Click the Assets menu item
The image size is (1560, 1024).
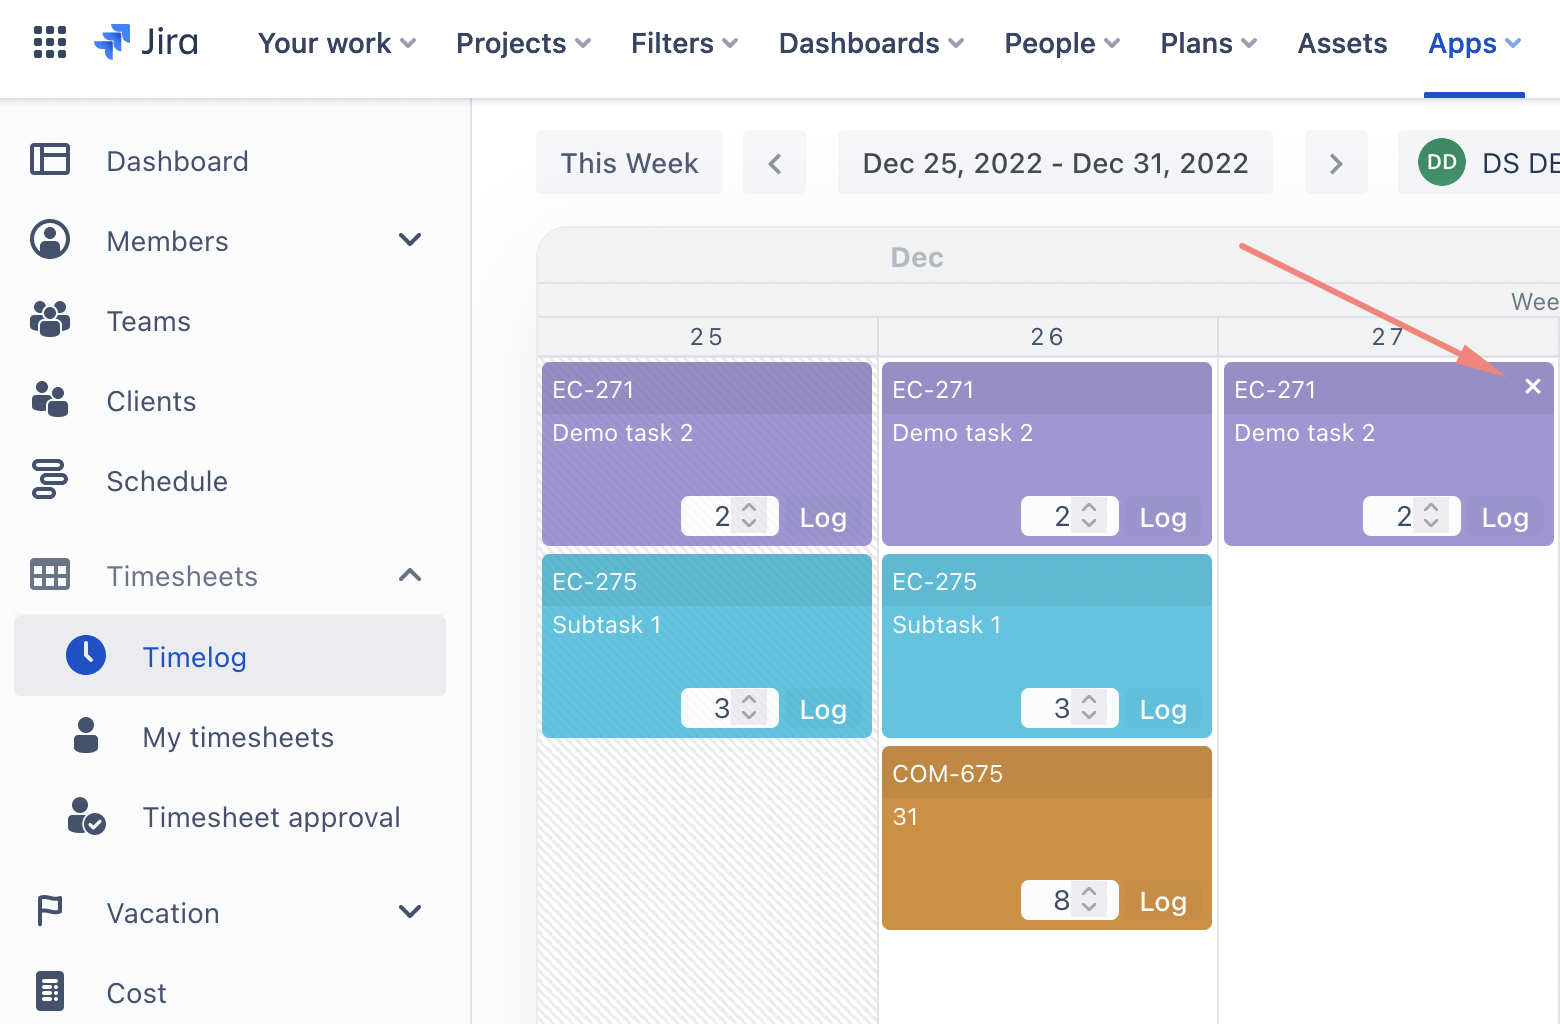pyautogui.click(x=1342, y=43)
